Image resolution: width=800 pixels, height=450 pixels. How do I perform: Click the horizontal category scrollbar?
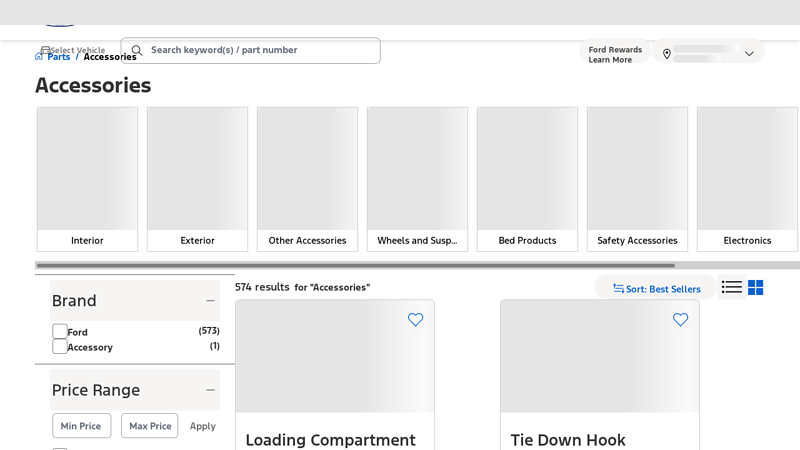coord(355,265)
